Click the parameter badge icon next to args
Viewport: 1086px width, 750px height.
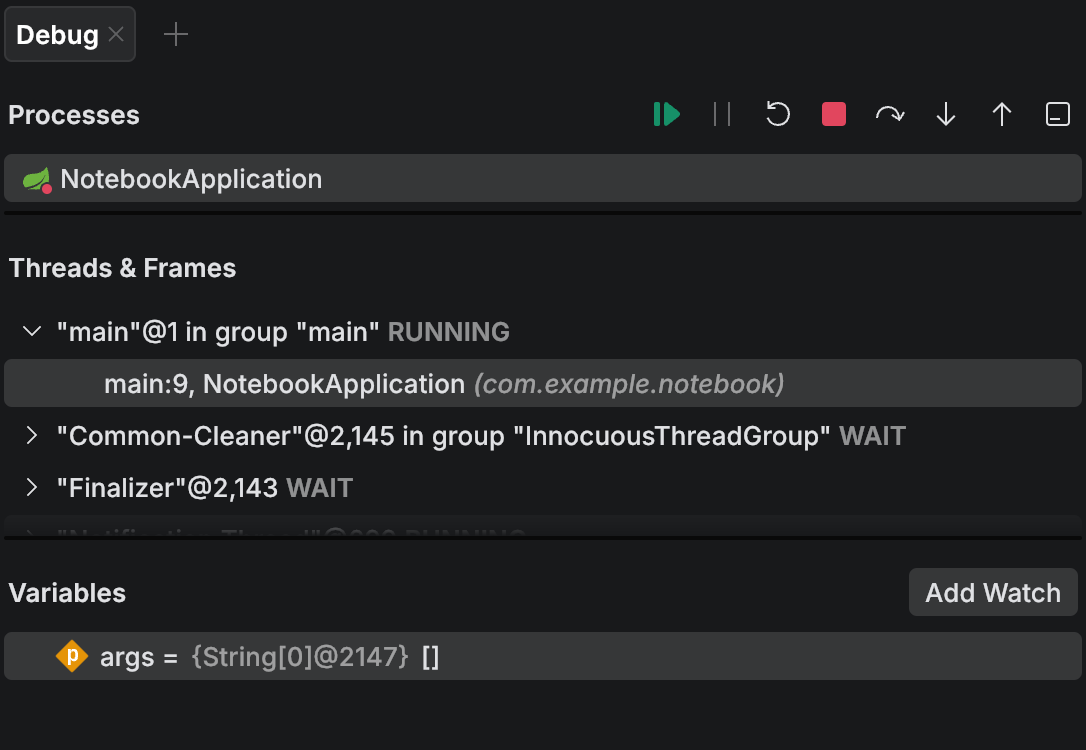72,657
